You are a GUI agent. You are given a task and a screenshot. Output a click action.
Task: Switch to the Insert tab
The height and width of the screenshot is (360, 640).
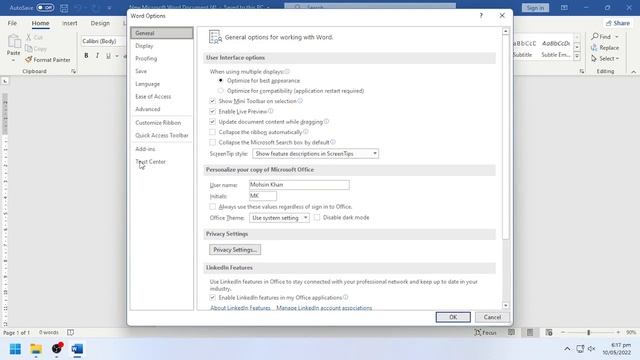pyautogui.click(x=69, y=23)
